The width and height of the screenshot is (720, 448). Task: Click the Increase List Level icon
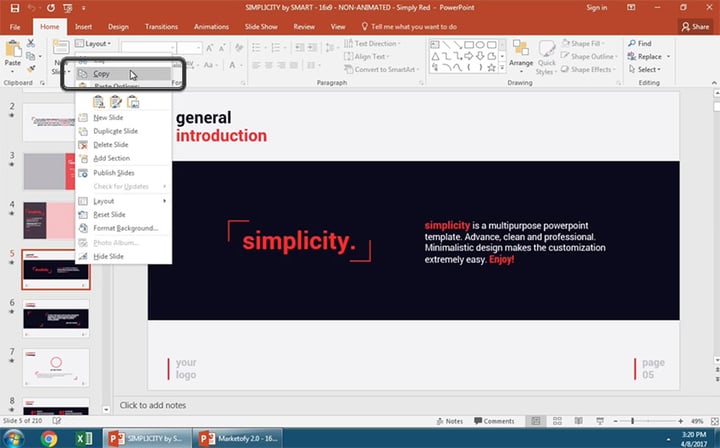click(312, 48)
